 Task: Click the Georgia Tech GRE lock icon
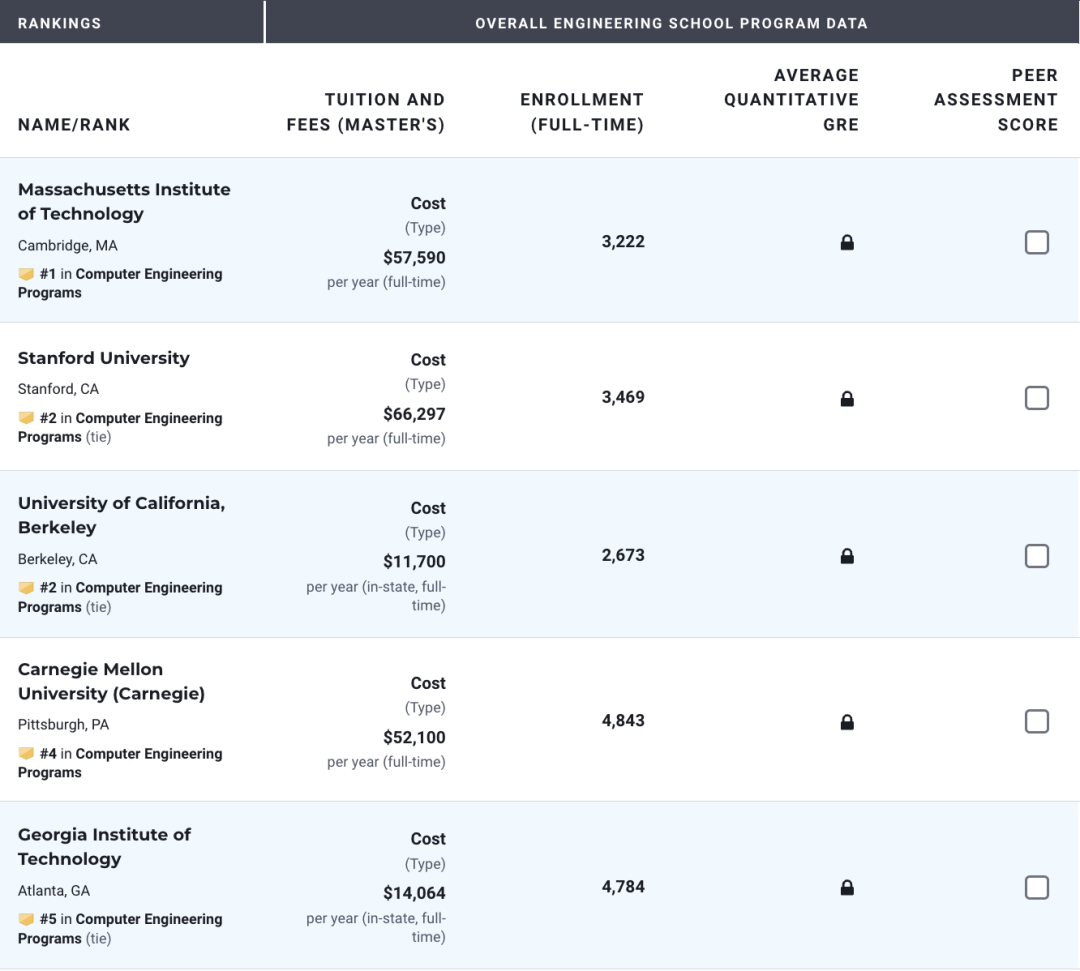coord(847,888)
